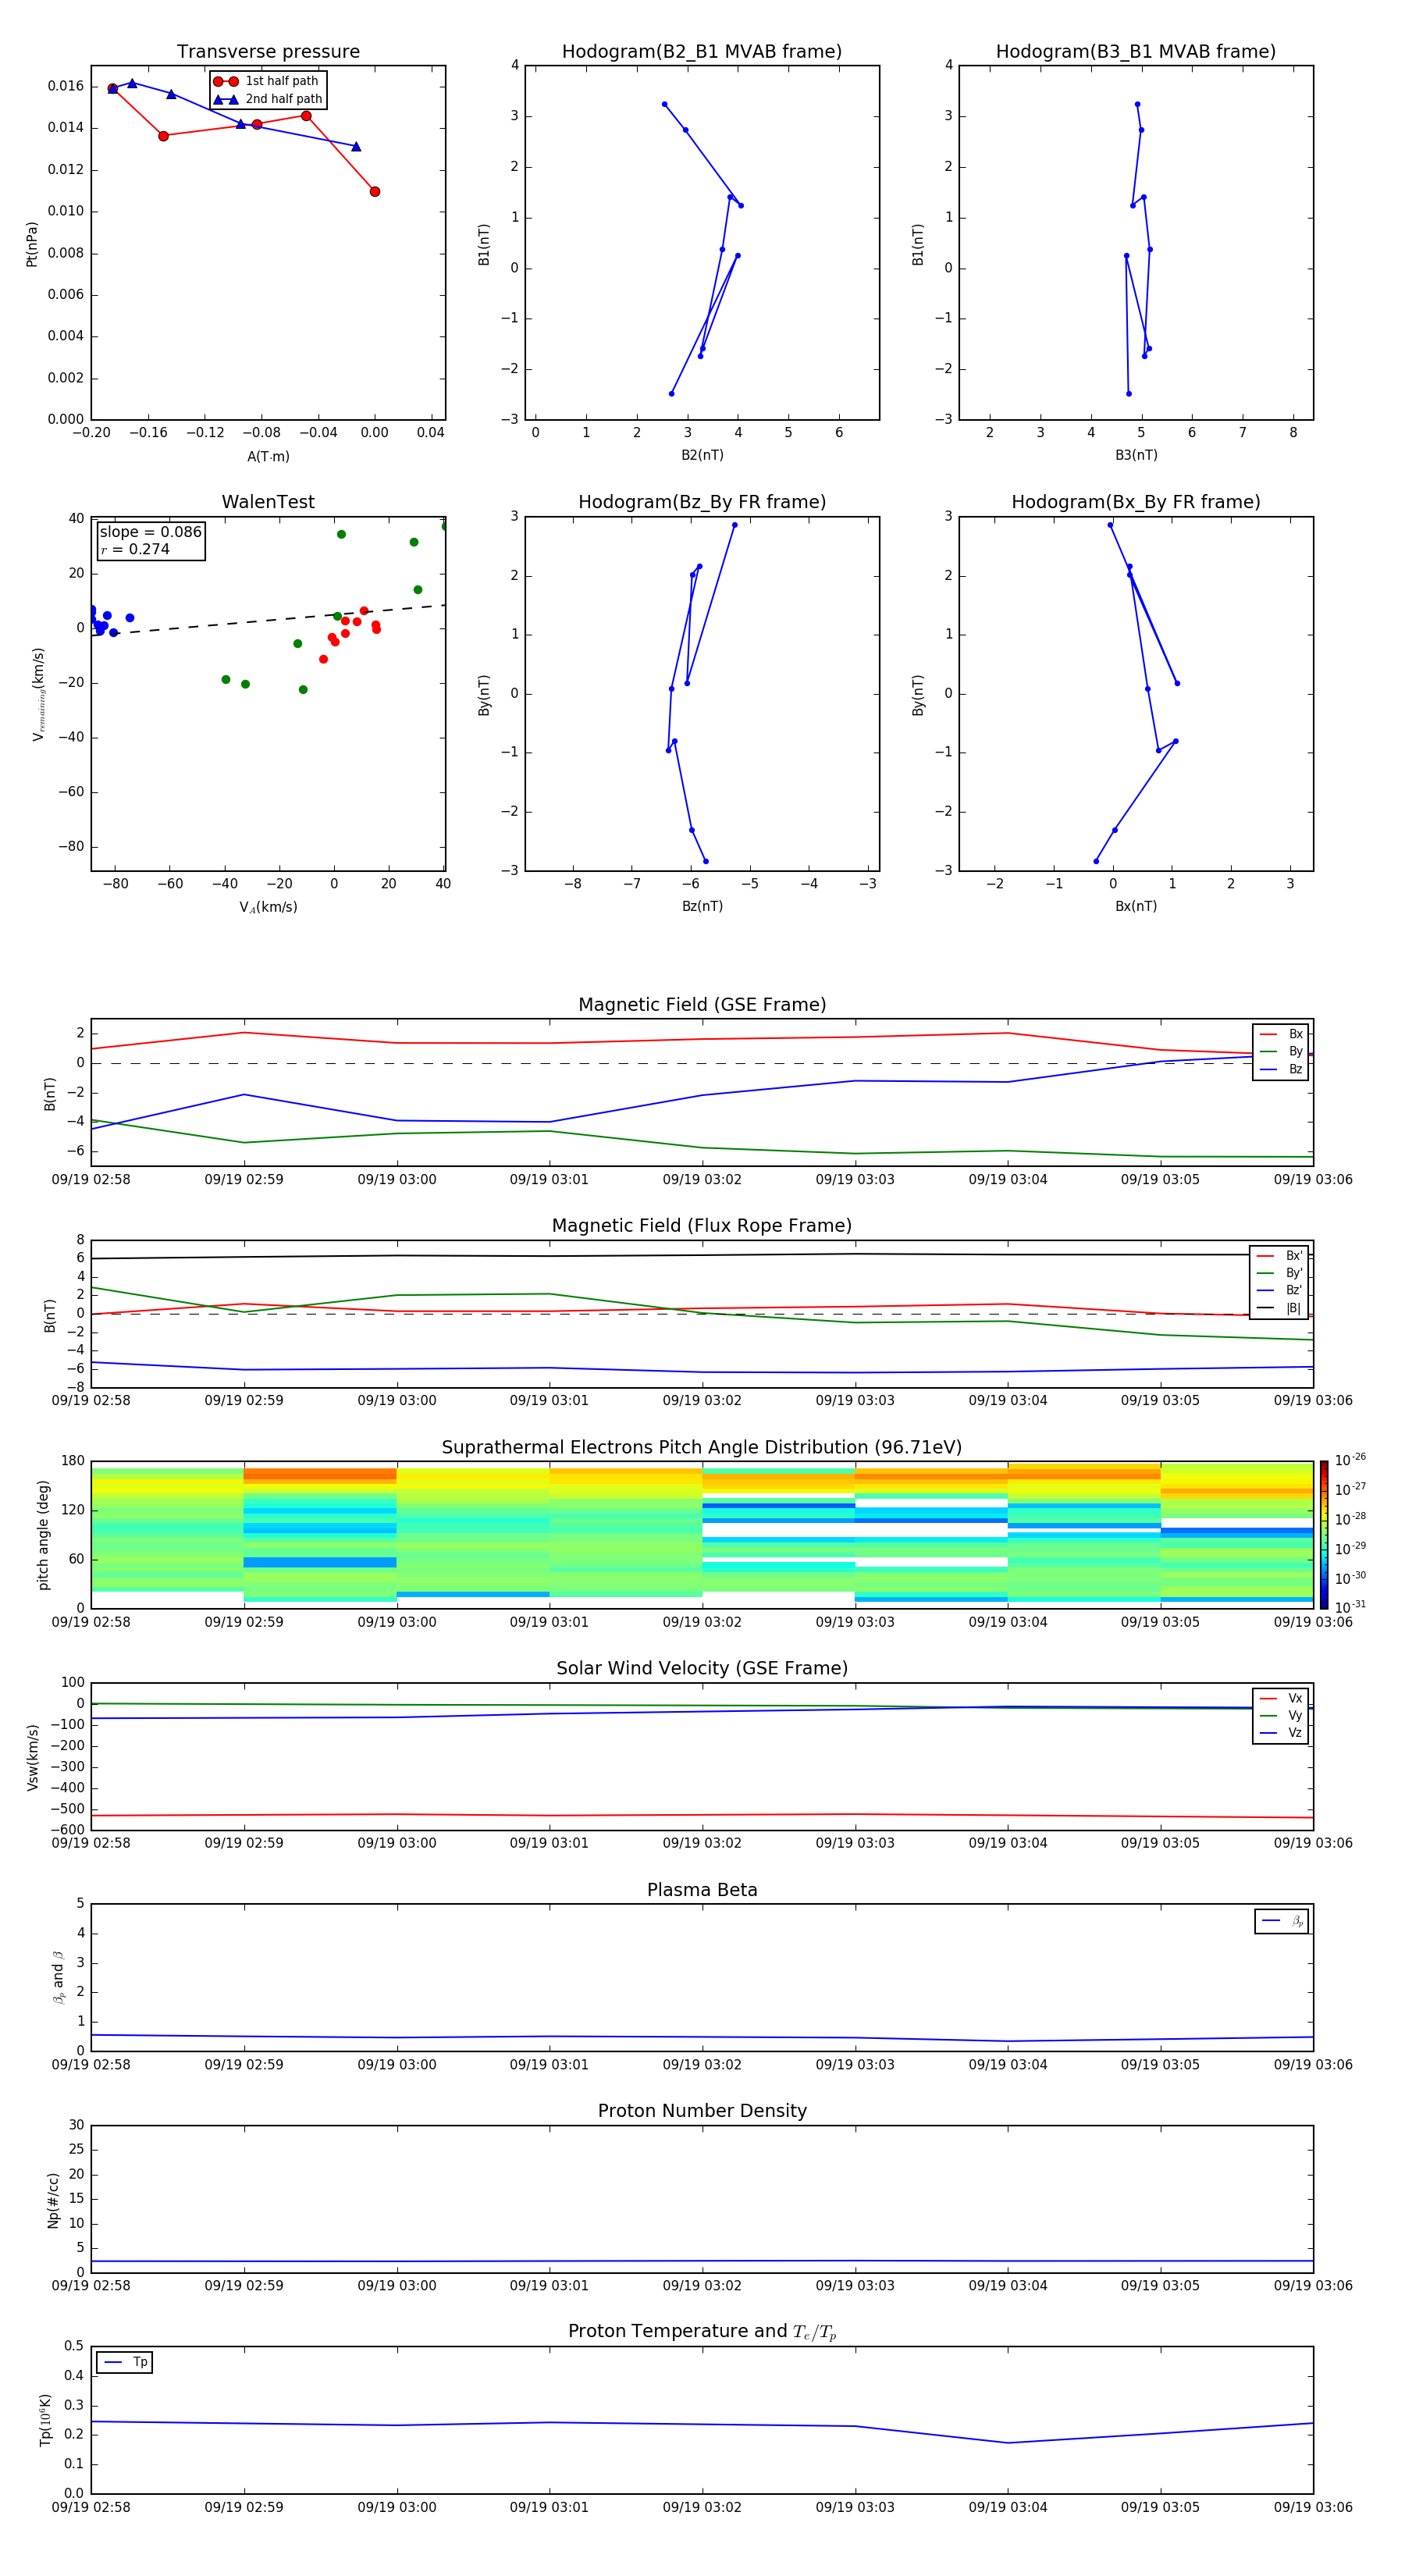Screen dimensions: 1405x2576
Task: Click the "Proton Temperature and Te/Tp" title
Action: tap(702, 2331)
